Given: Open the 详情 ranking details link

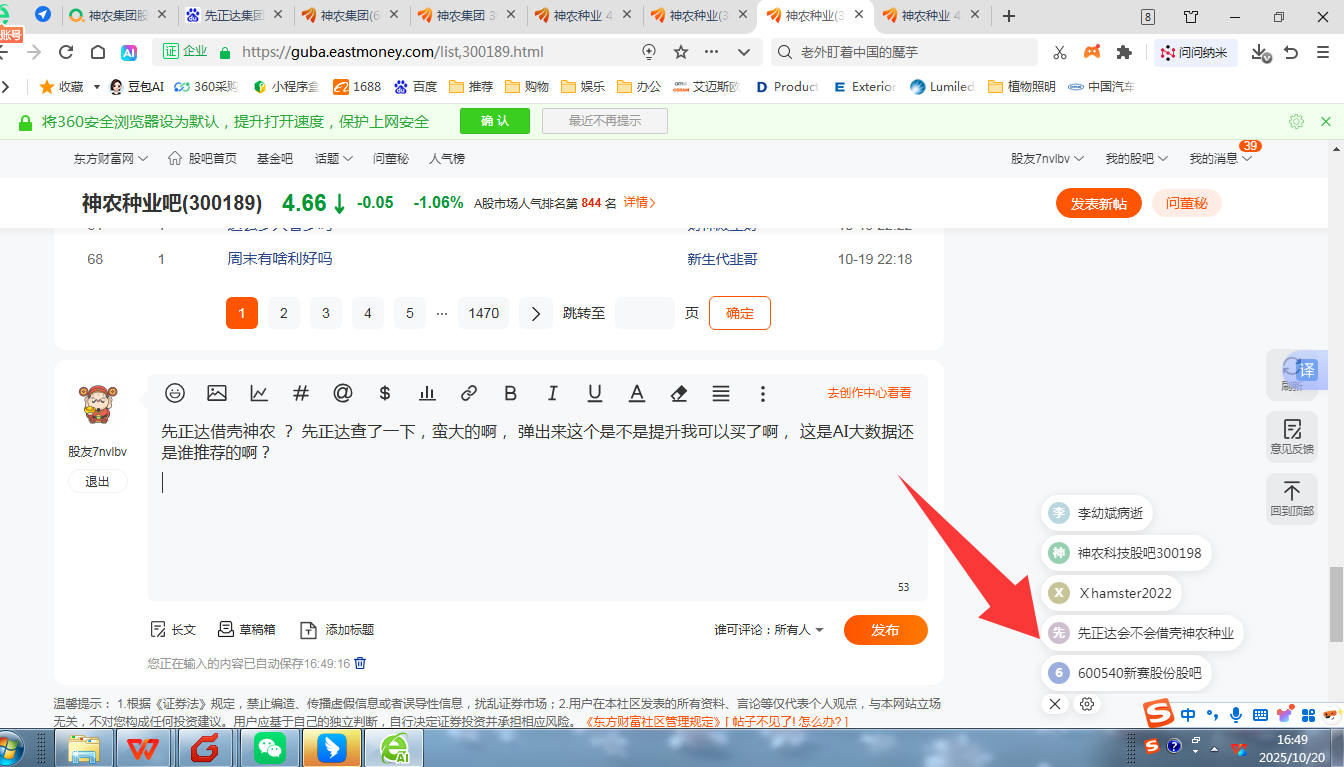Looking at the screenshot, I should click(x=640, y=202).
